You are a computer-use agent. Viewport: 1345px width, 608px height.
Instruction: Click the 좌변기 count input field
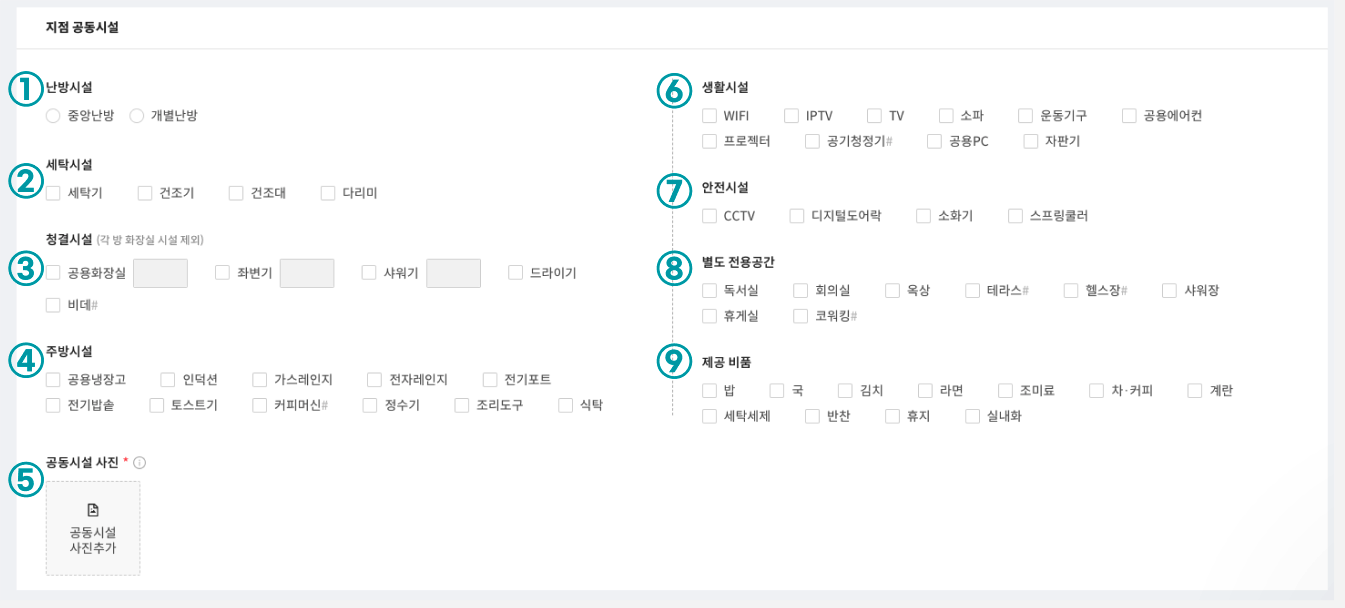point(307,273)
